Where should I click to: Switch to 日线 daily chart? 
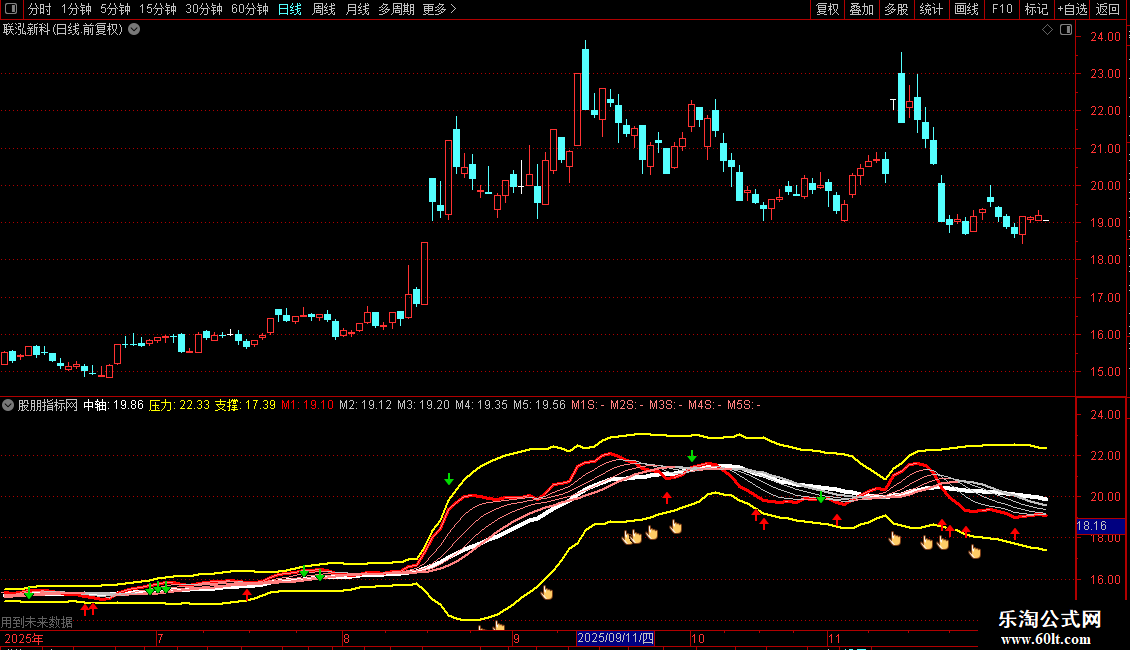coord(290,9)
